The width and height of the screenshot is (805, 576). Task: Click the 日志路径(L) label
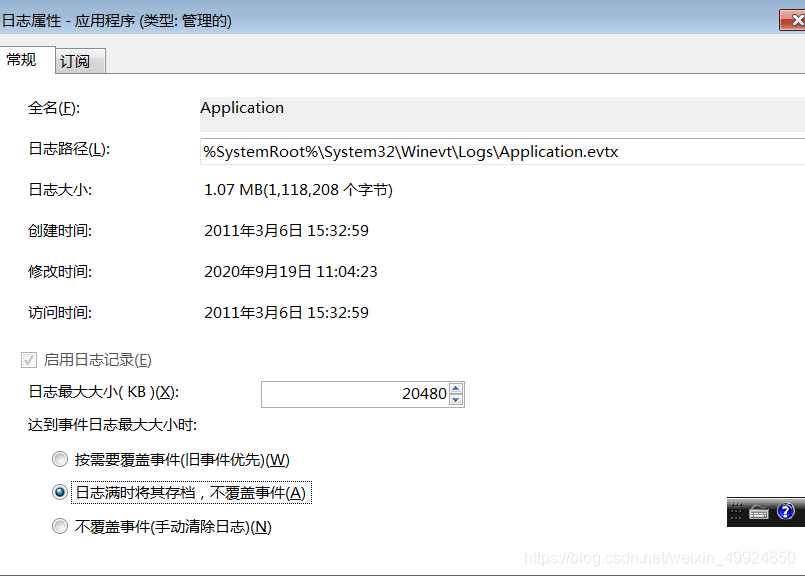(x=68, y=149)
